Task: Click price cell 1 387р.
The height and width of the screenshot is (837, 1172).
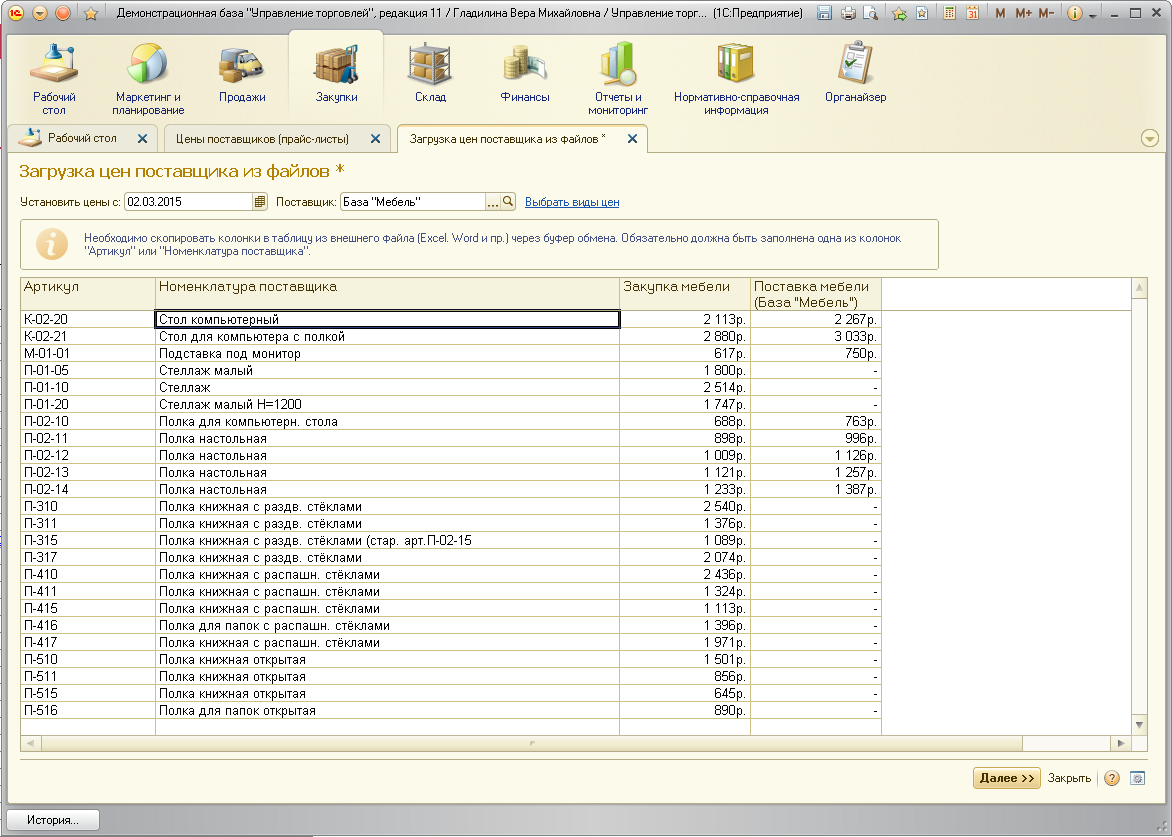Action: point(815,489)
